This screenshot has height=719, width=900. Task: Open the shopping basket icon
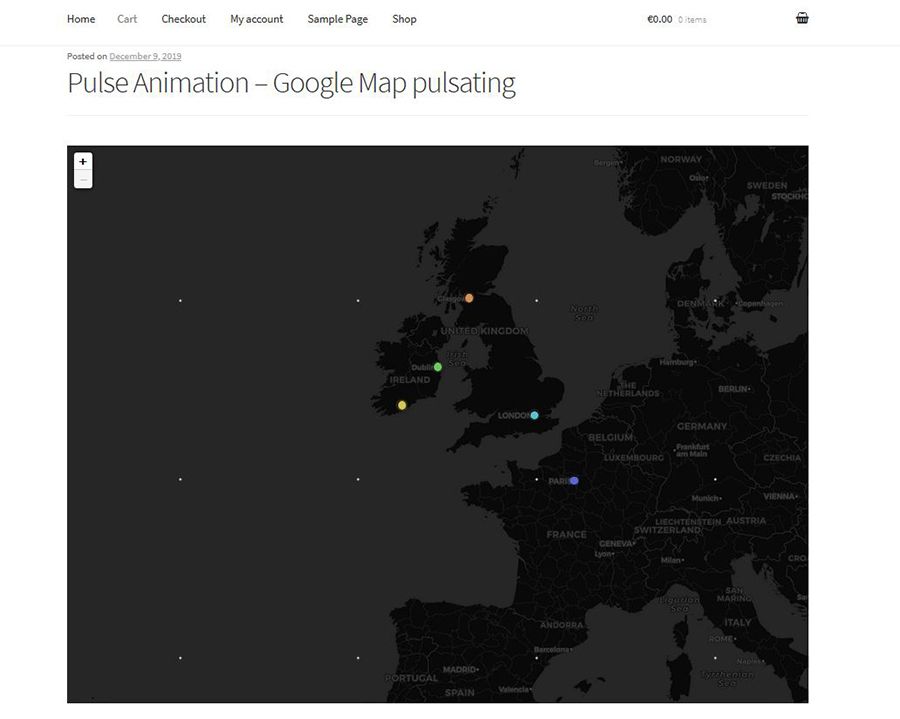[802, 18]
